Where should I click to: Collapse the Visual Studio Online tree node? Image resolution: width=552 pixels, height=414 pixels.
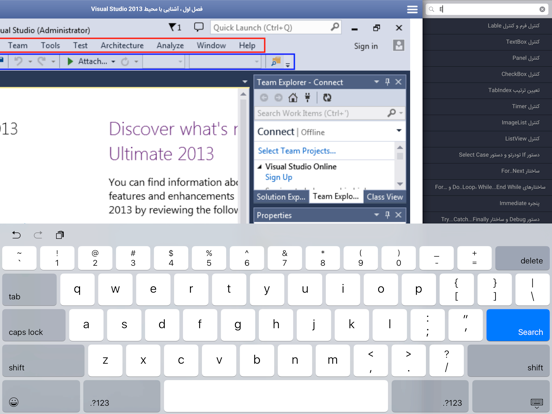[x=260, y=167]
